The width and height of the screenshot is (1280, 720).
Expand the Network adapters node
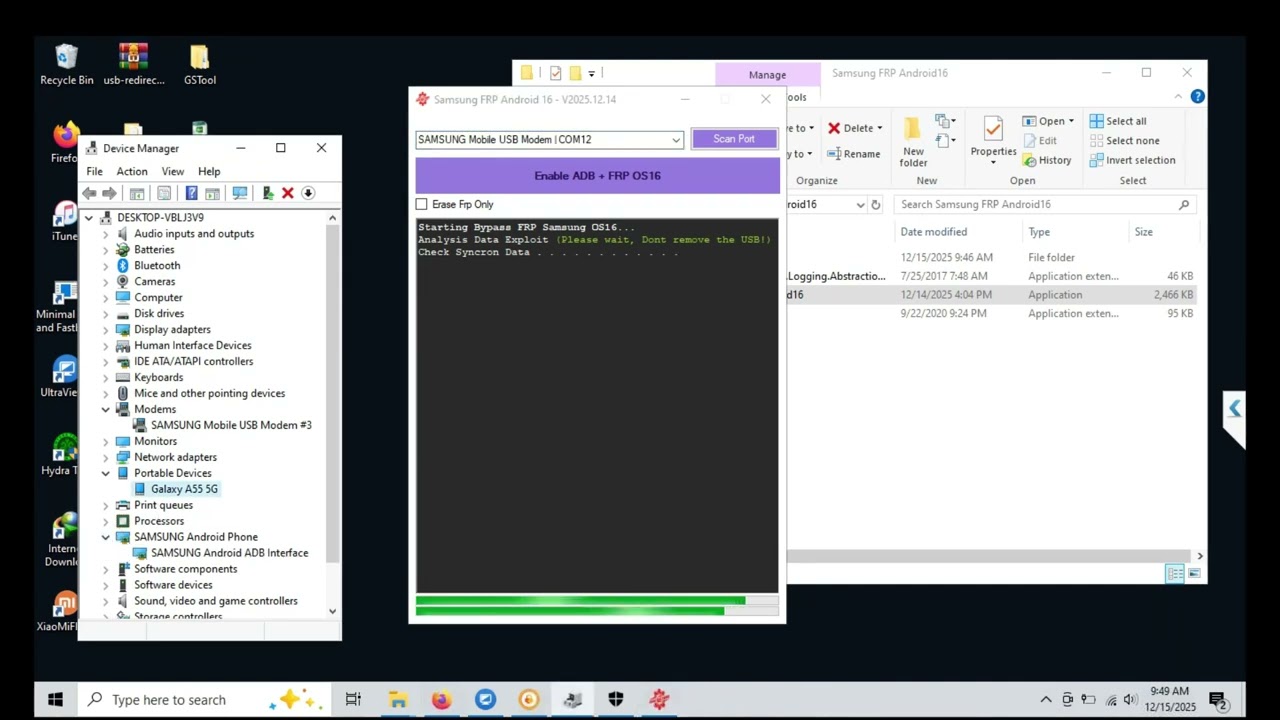105,457
